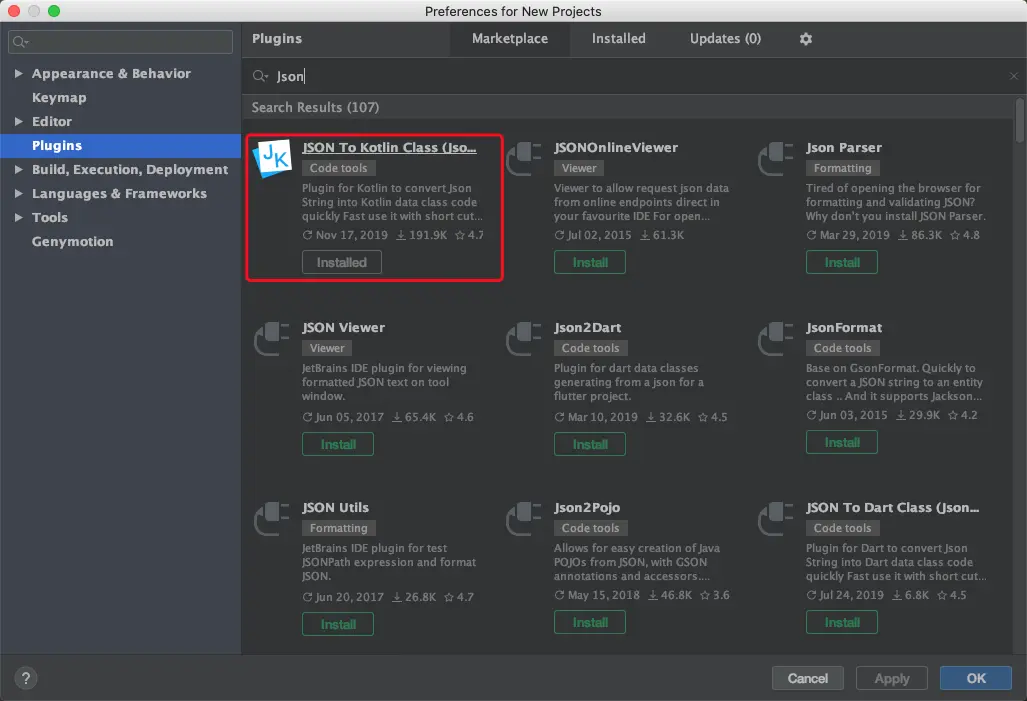Open help with the question mark button
This screenshot has width=1027, height=701.
(x=26, y=678)
